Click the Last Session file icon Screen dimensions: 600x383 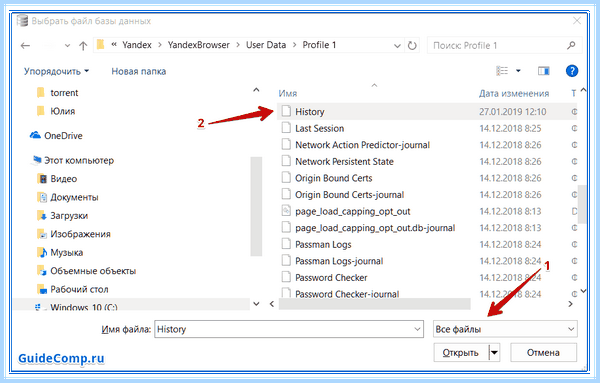(x=286, y=128)
